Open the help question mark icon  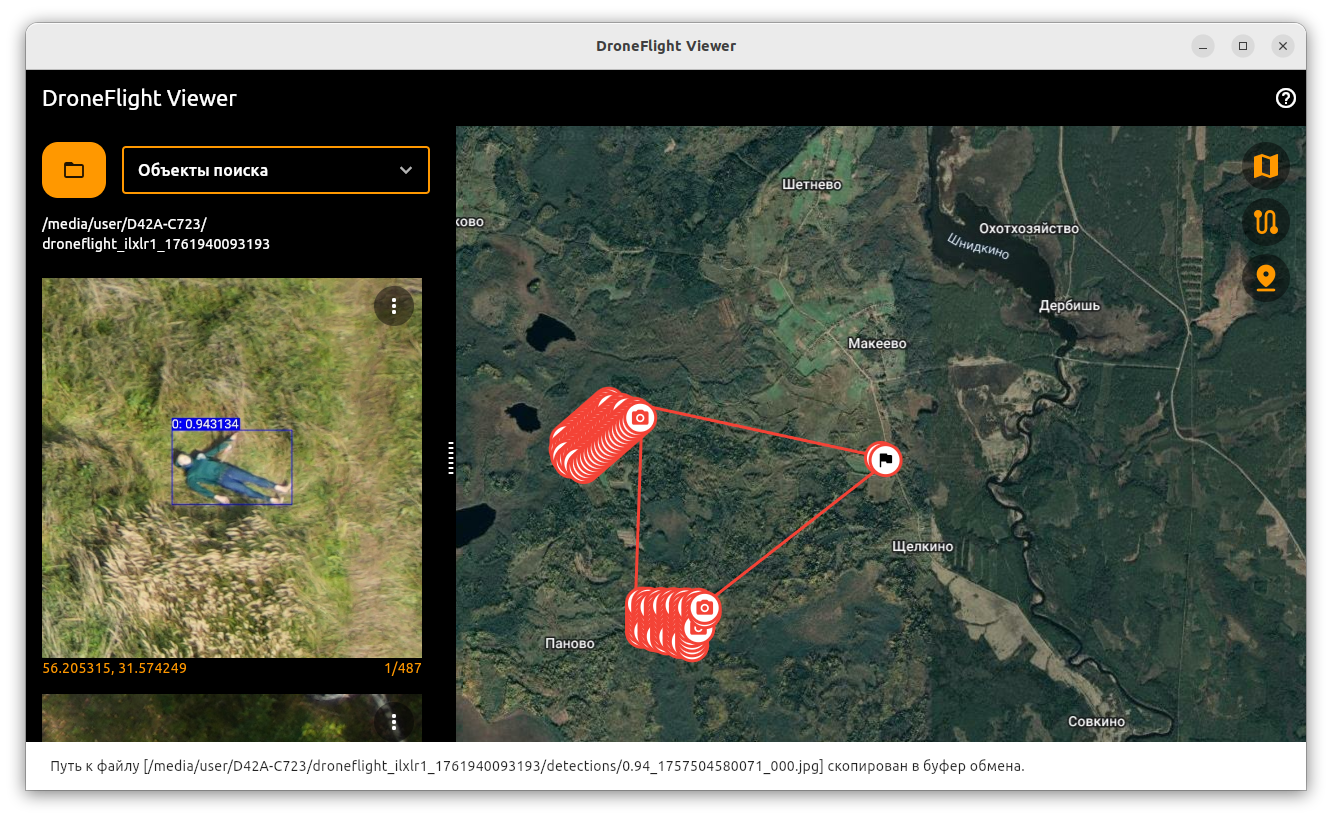tap(1286, 98)
